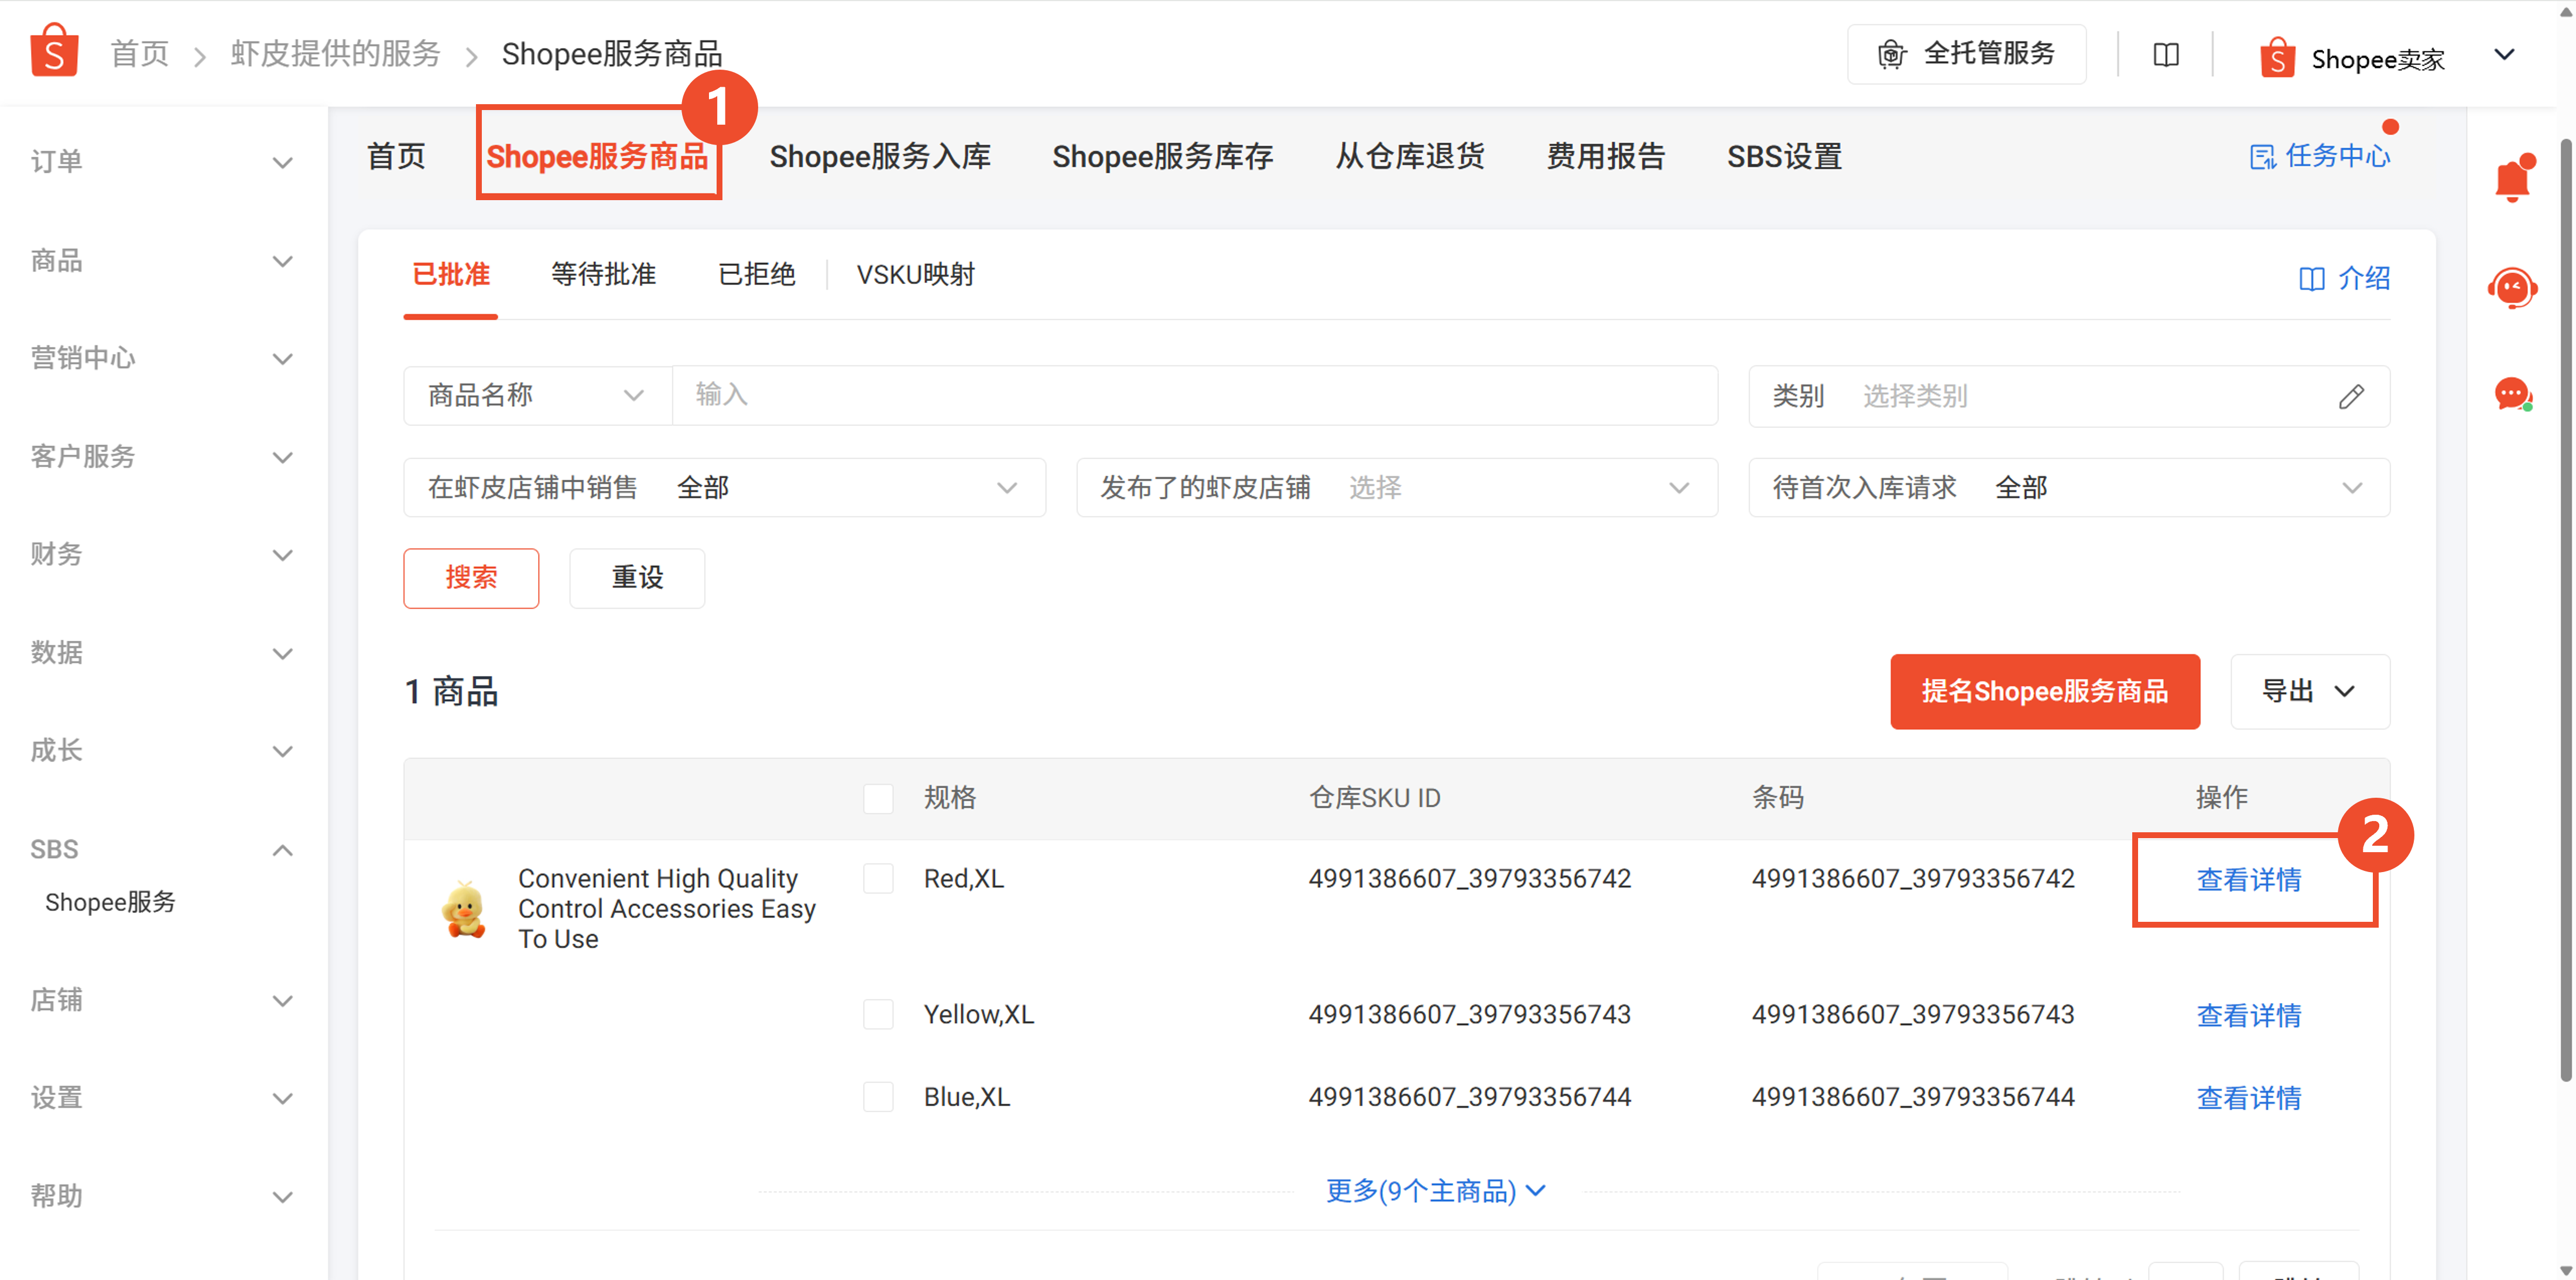The width and height of the screenshot is (2576, 1280).
Task: Open 任务中心 task center link
Action: pos(2319,156)
